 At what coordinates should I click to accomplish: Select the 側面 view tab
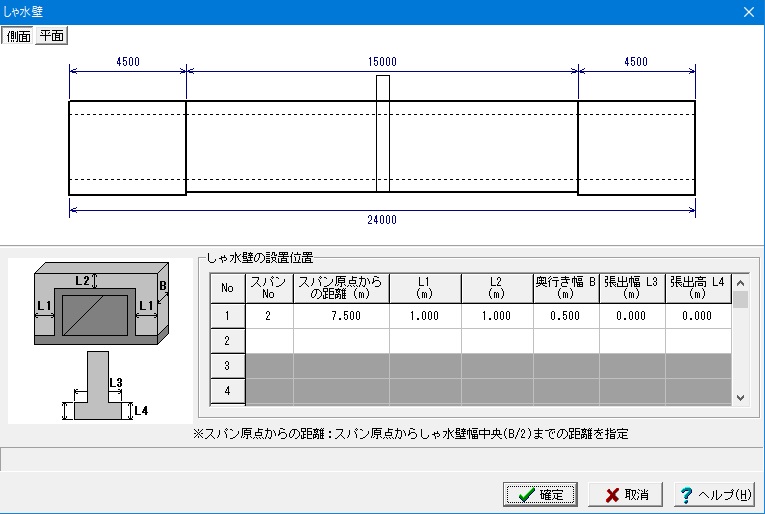[x=18, y=36]
